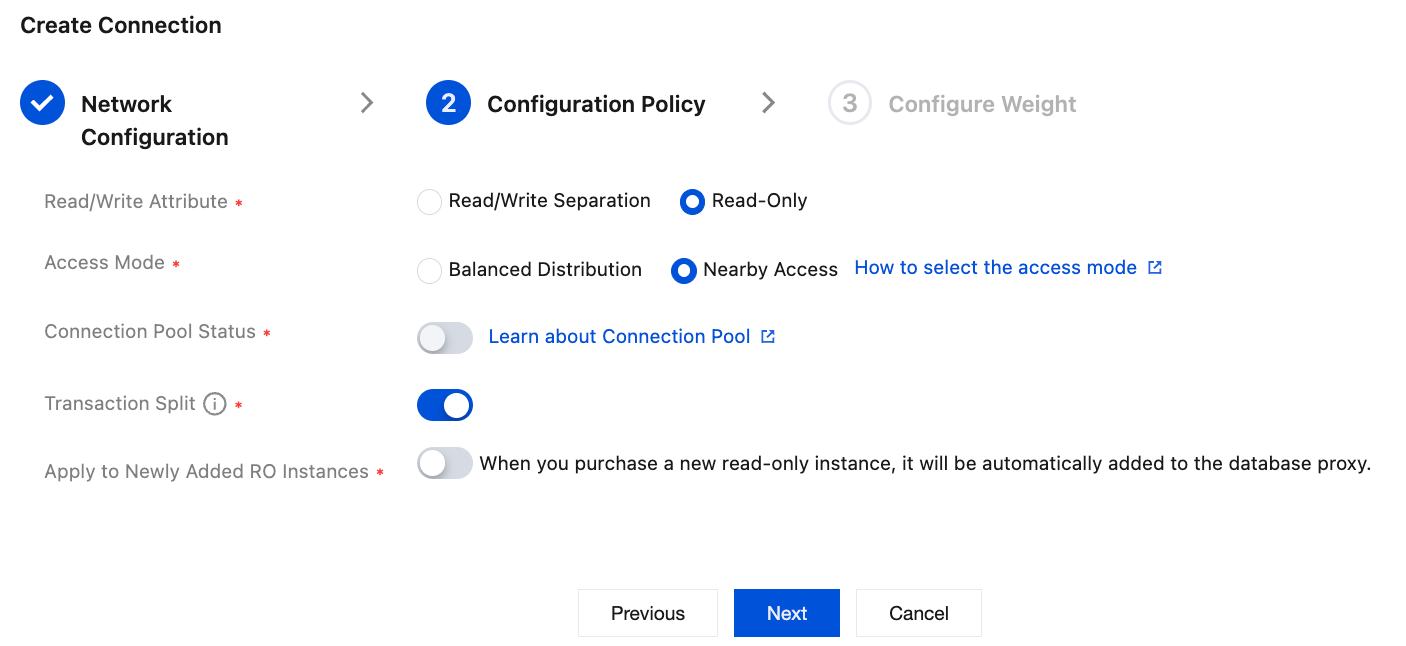Click the step 3 Configure Weight circle
This screenshot has height=646, width=1406.
pos(850,103)
